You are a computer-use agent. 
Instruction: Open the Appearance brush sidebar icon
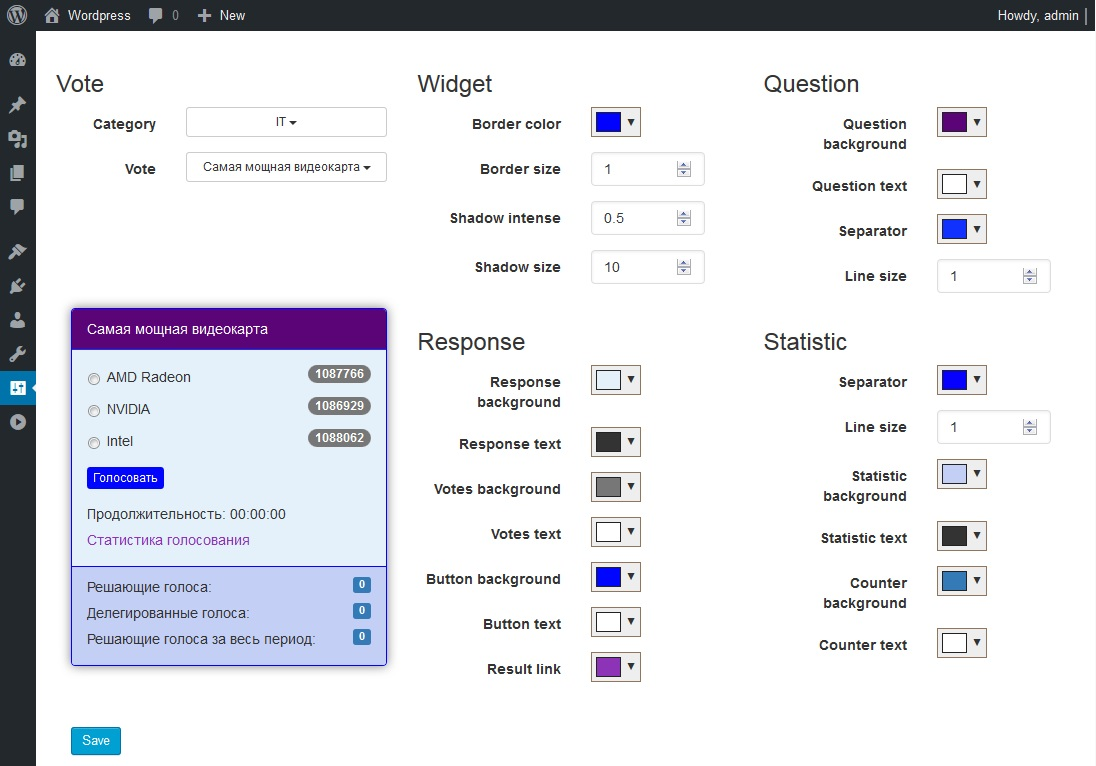tap(17, 252)
